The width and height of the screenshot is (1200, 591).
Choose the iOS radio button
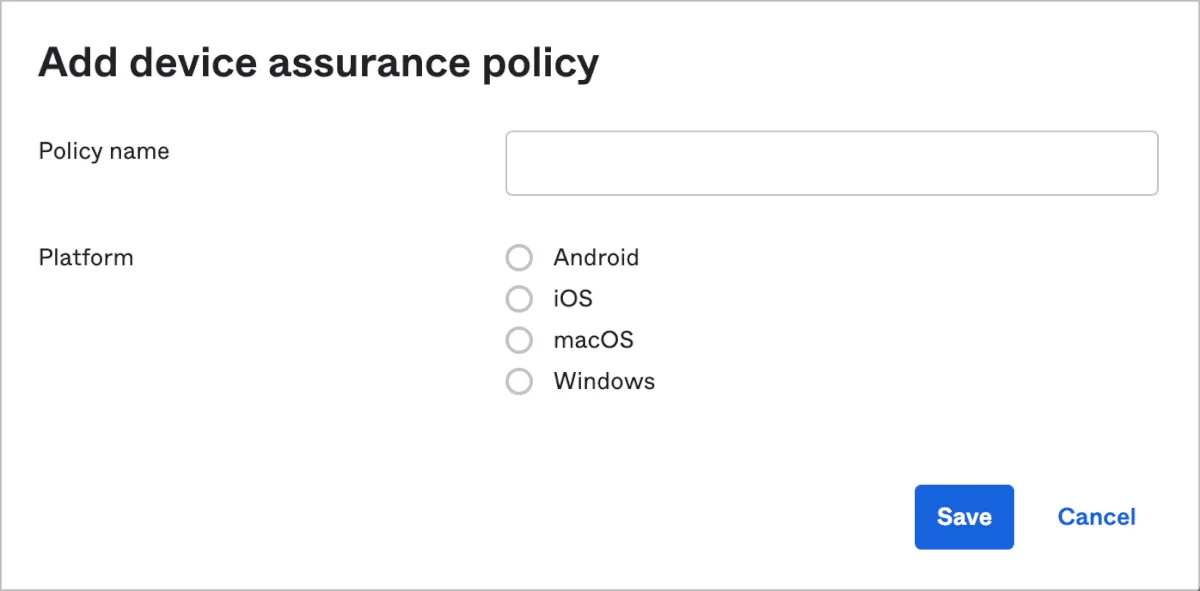(519, 299)
